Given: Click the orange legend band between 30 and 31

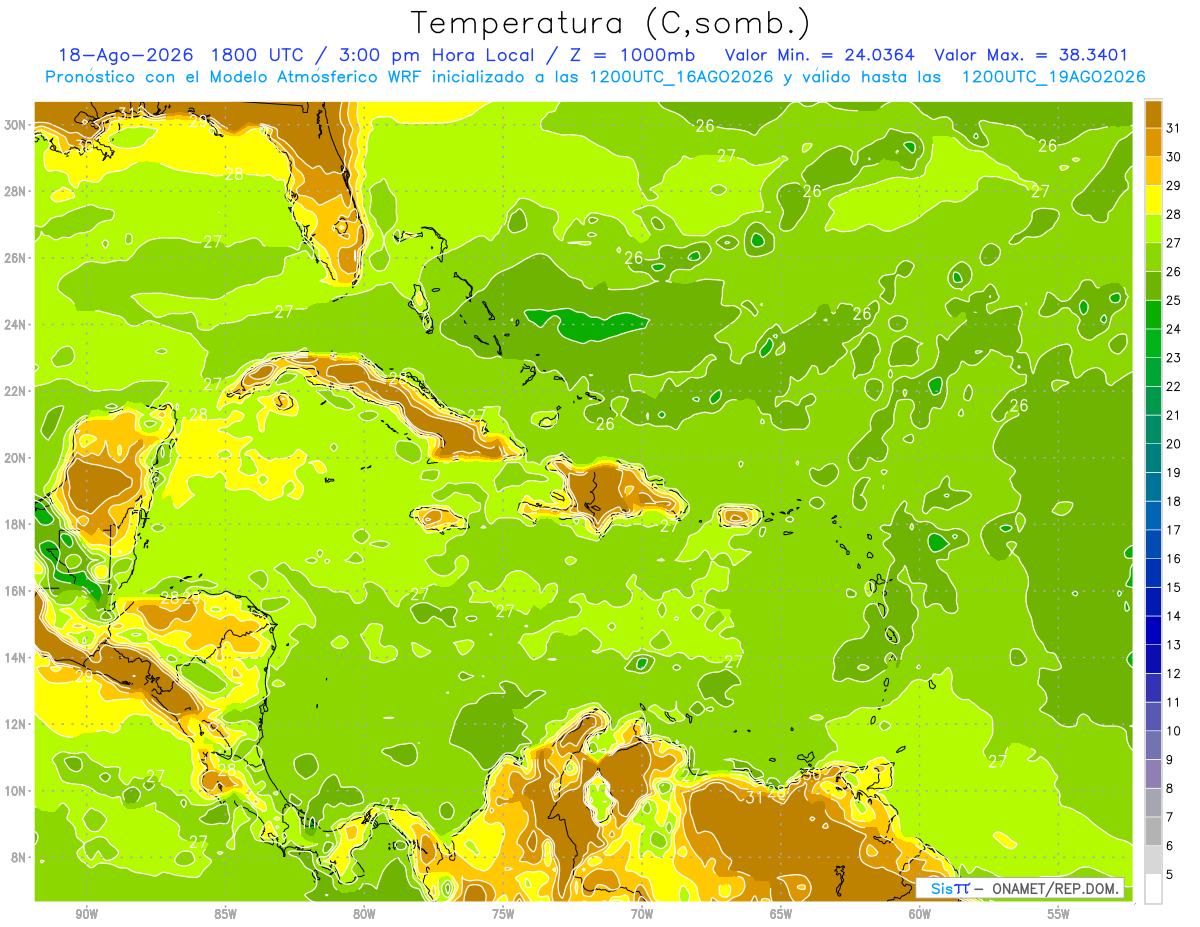Looking at the screenshot, I should (1153, 142).
